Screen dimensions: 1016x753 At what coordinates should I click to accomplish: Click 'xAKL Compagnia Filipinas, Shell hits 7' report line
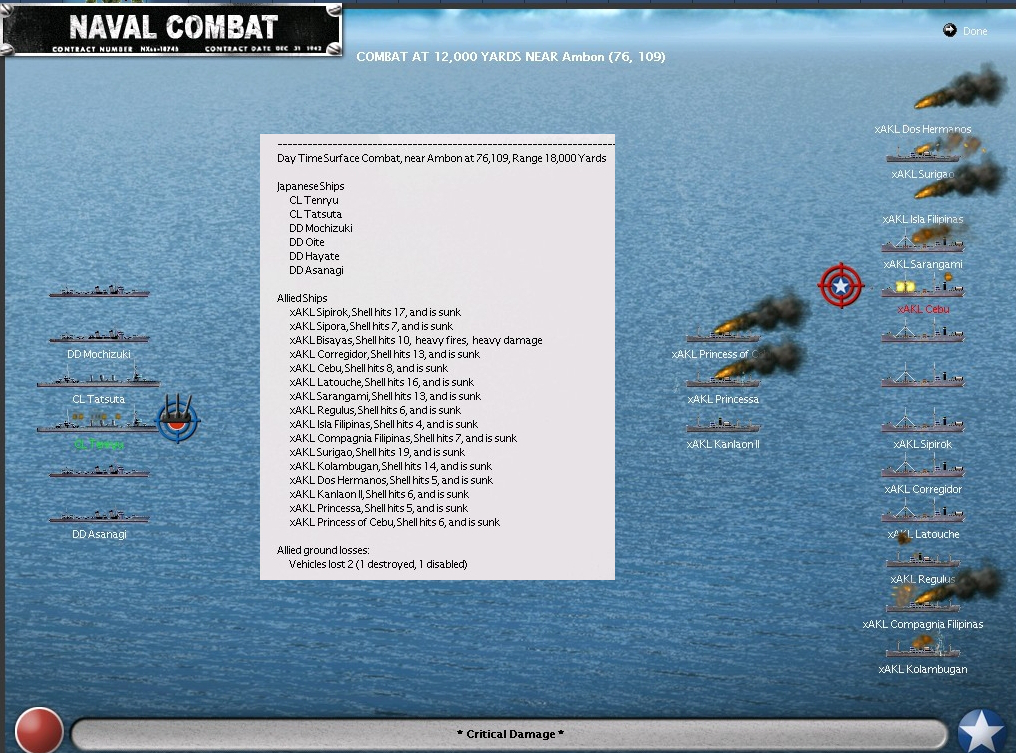point(403,438)
